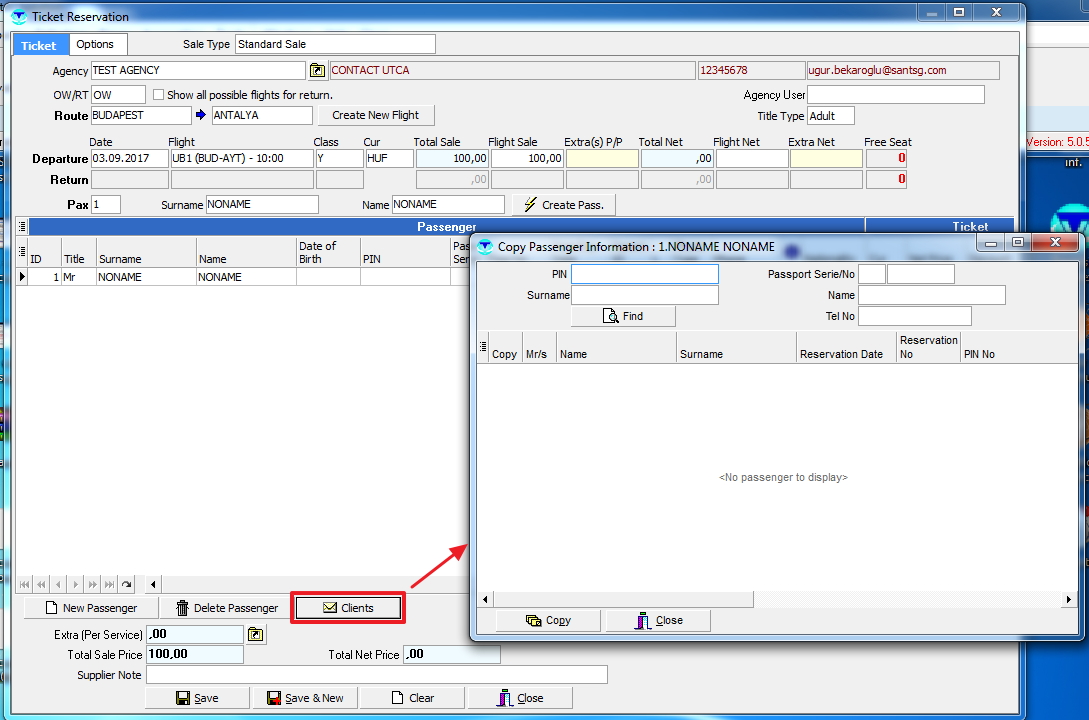Open the Agency User dropdown field
Screen dimensions: 1089x720
pyautogui.click(x=896, y=95)
